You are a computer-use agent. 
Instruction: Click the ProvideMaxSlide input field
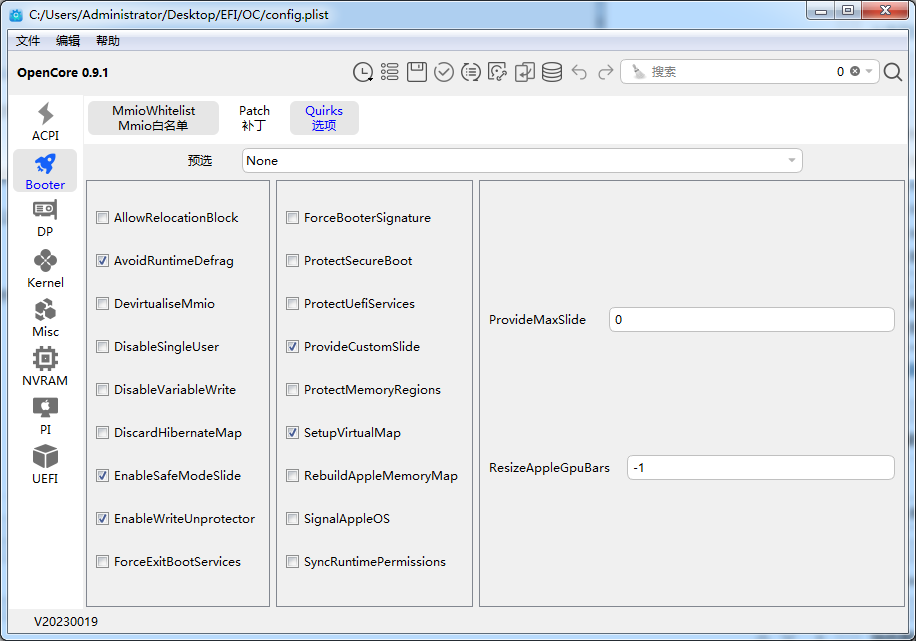click(751, 320)
